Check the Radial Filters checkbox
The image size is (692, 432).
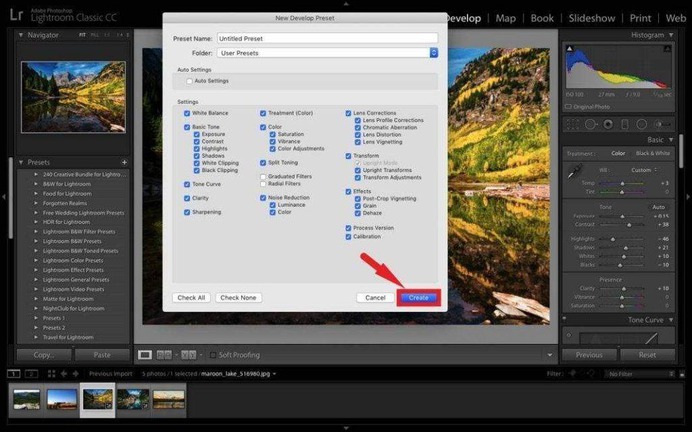[x=263, y=184]
